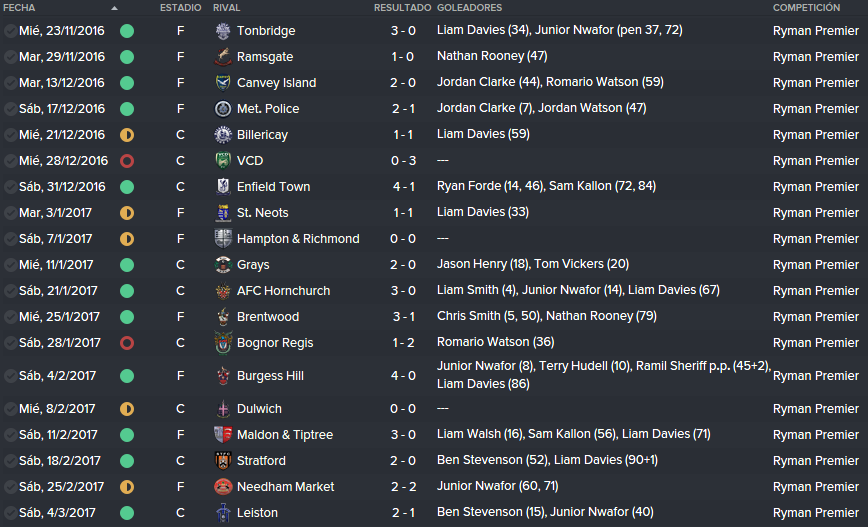
Task: Open the Ramsgate club badge
Action: [223, 56]
